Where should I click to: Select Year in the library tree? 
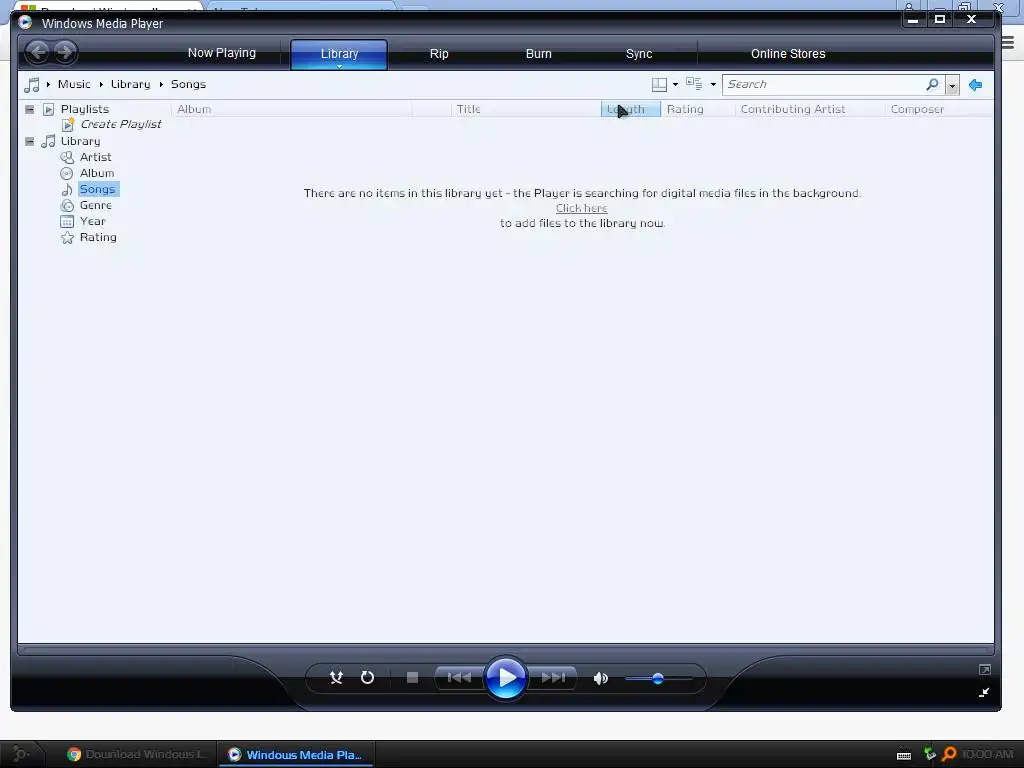pyautogui.click(x=92, y=221)
